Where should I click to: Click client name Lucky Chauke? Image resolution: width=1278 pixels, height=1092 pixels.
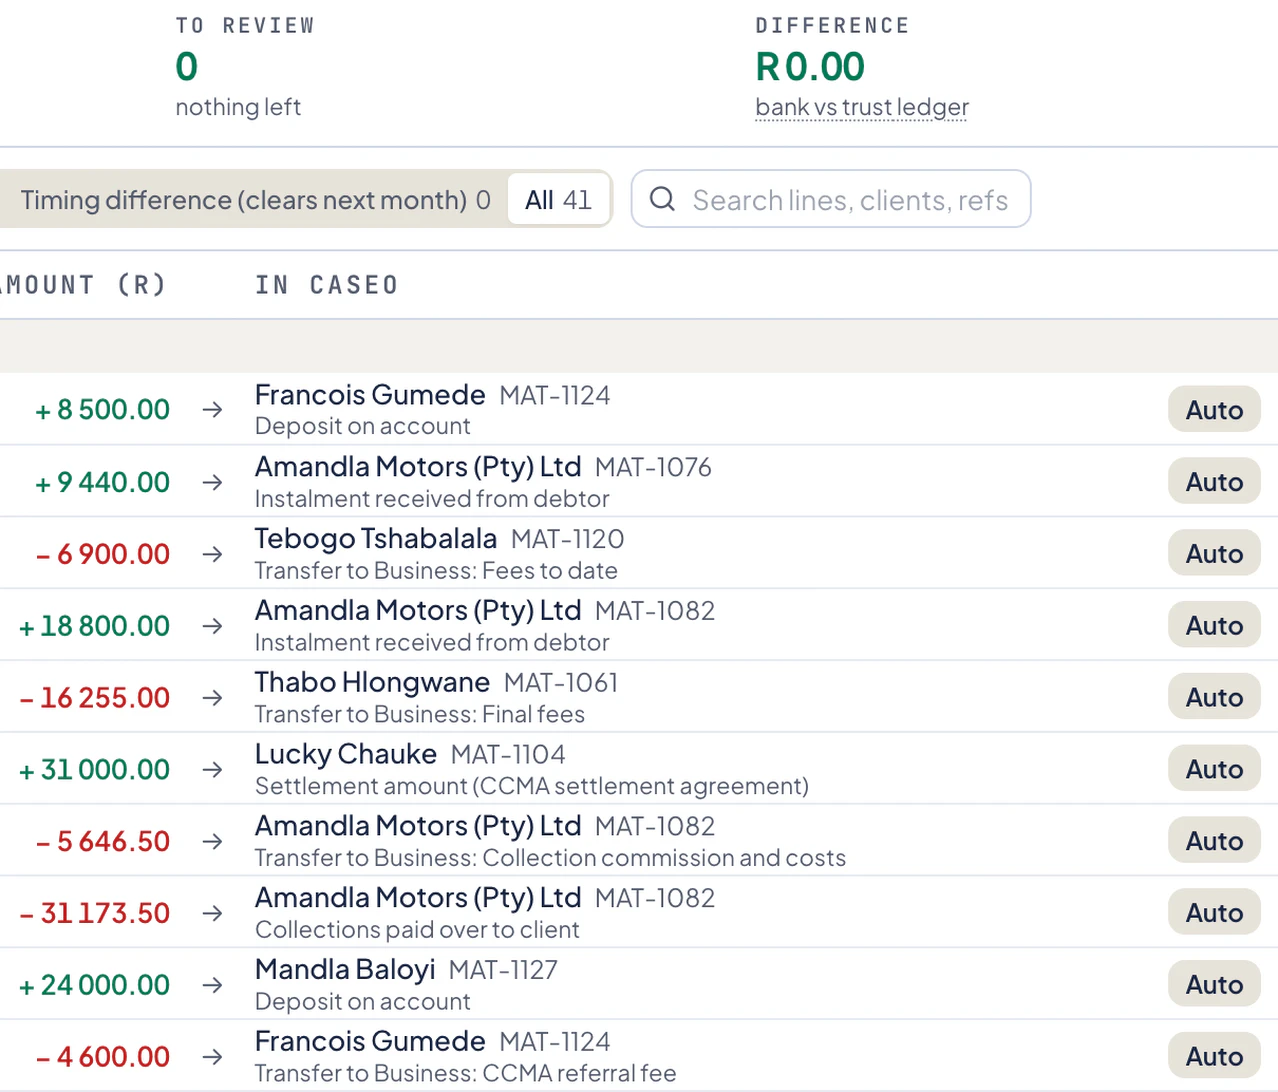pyautogui.click(x=346, y=754)
